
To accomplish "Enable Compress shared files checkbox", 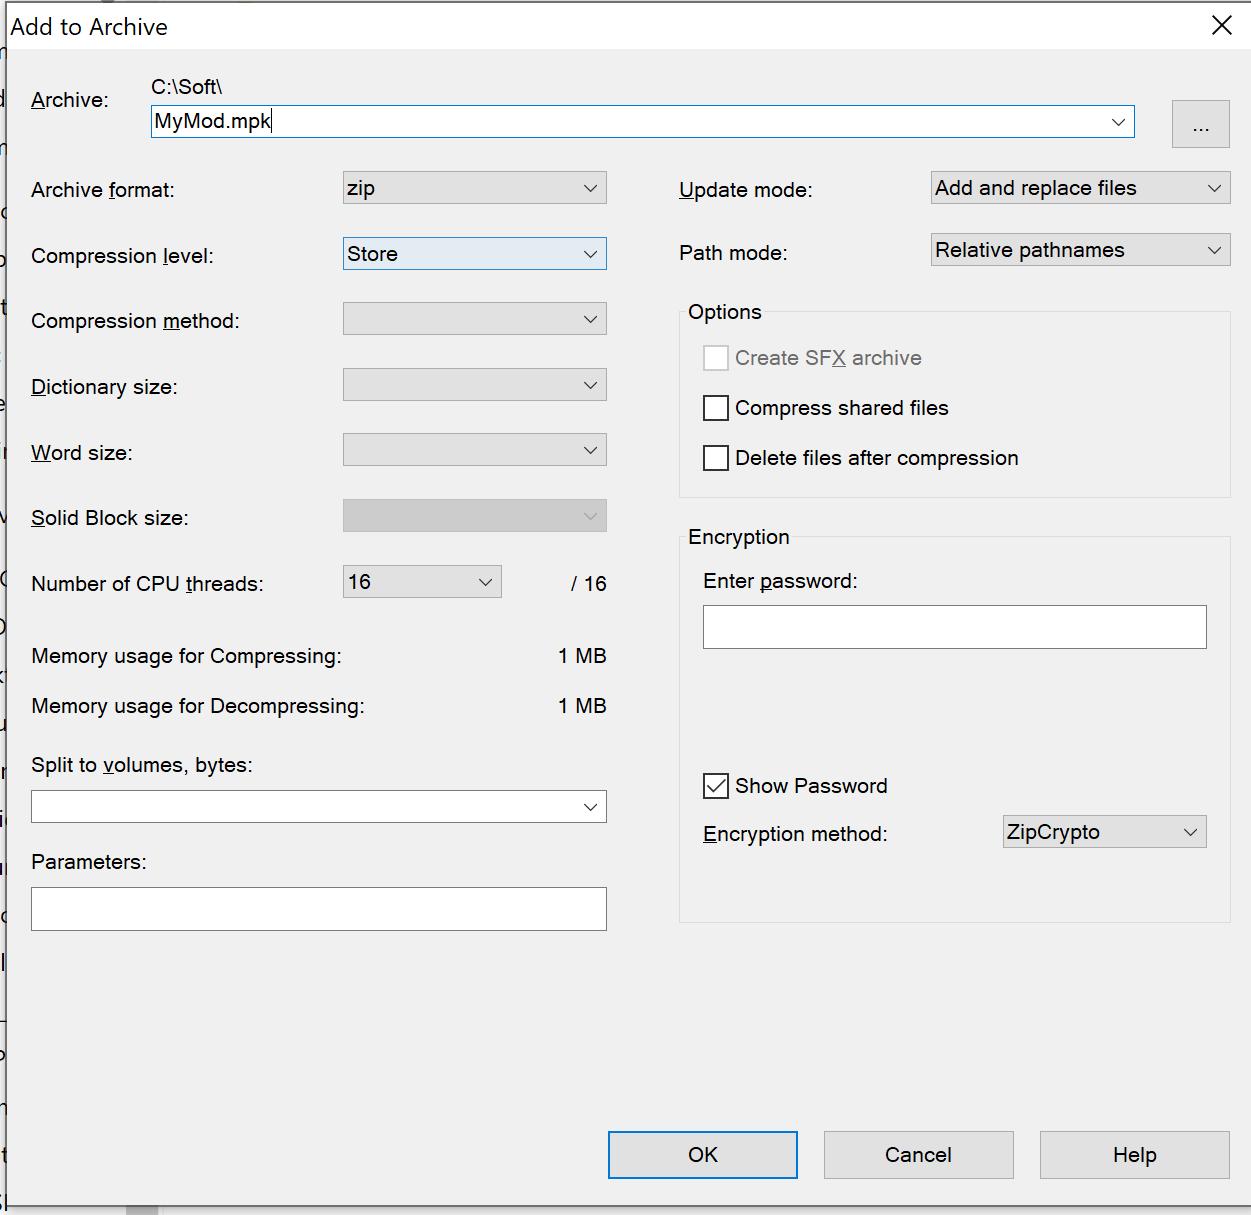I will tap(716, 408).
